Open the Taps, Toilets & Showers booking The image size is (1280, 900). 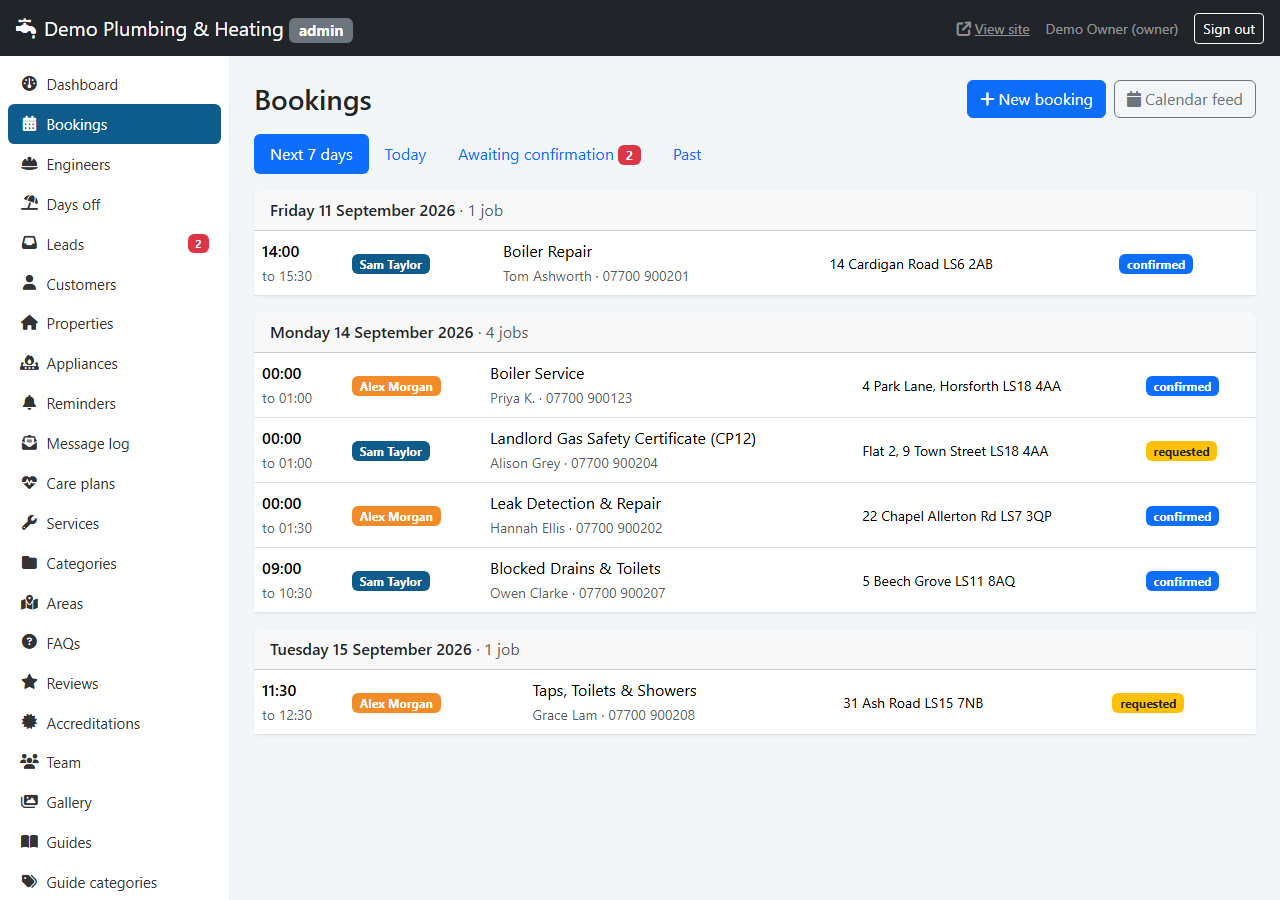point(755,702)
